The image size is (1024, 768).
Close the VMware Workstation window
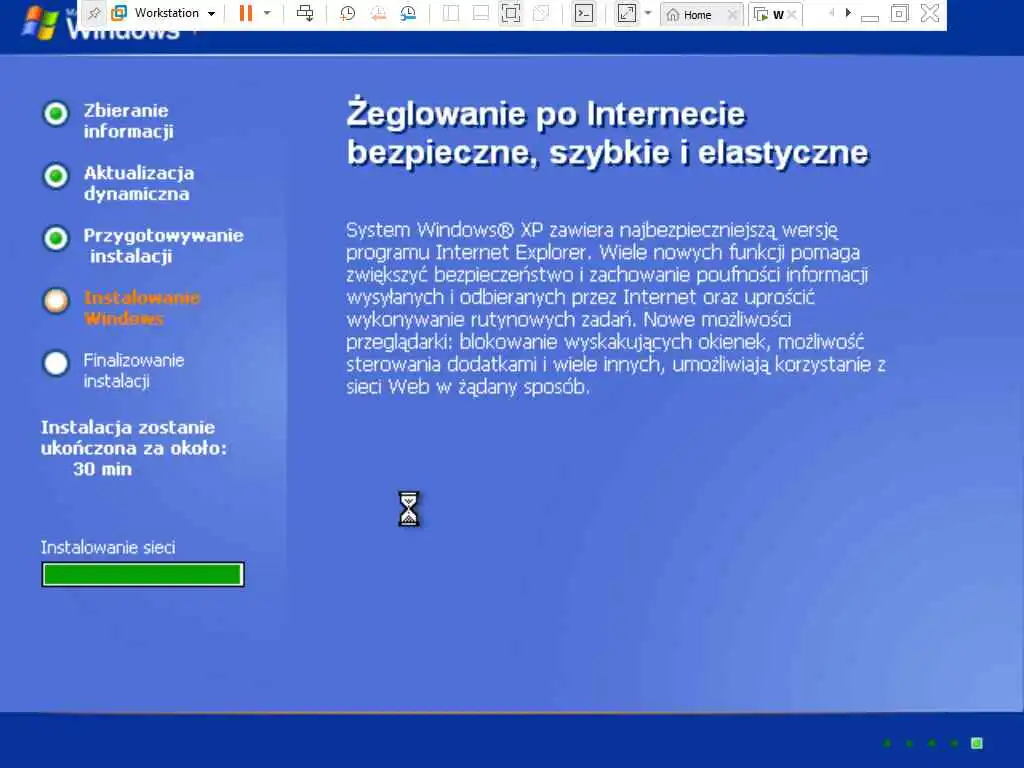pos(930,13)
